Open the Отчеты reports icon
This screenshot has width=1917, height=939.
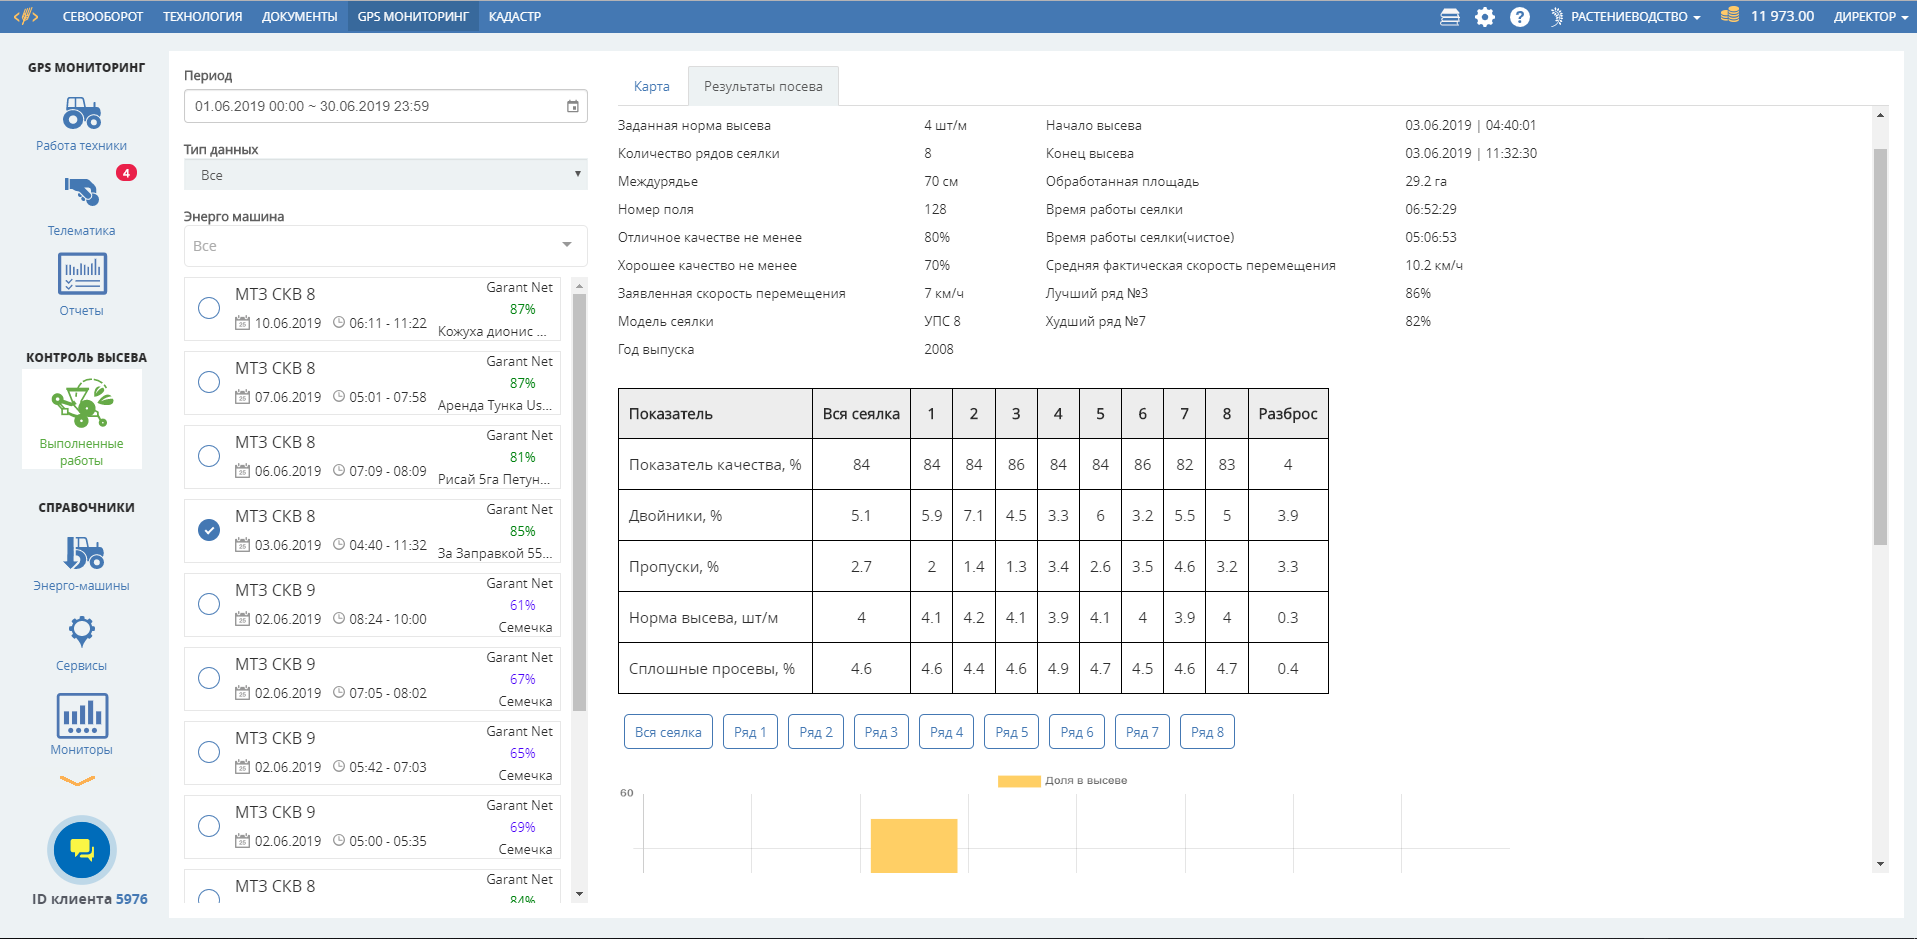pos(82,274)
